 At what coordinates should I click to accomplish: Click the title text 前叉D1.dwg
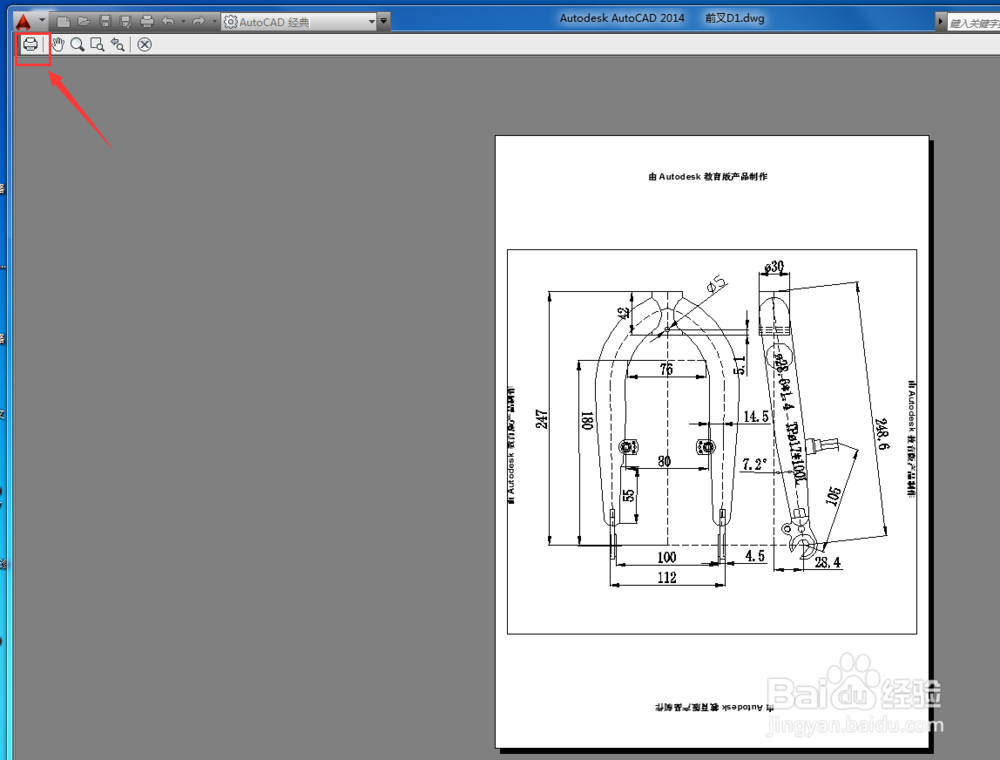point(735,18)
